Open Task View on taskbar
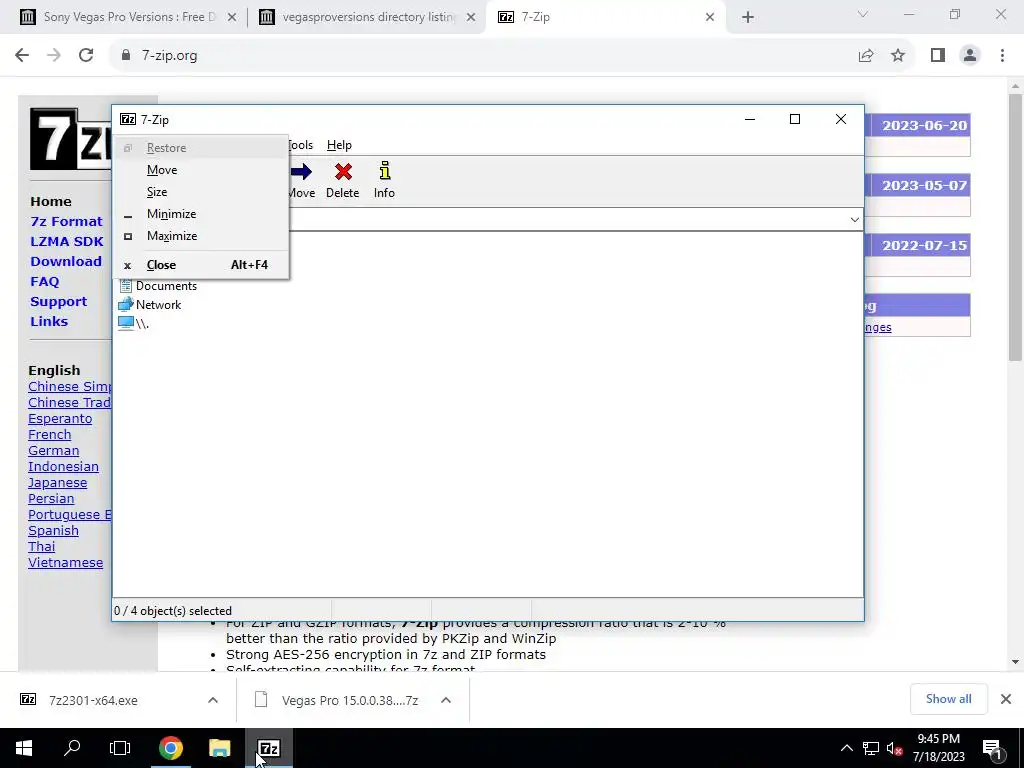This screenshot has width=1024, height=768. [x=120, y=748]
